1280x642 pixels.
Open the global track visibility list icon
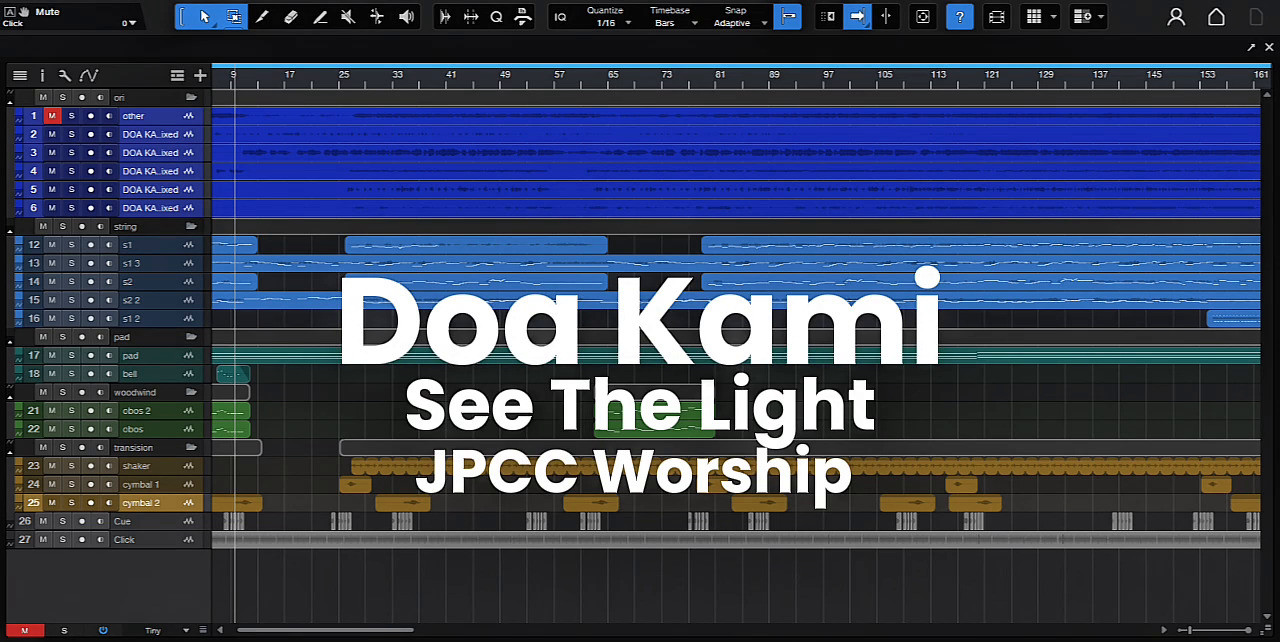tap(177, 75)
